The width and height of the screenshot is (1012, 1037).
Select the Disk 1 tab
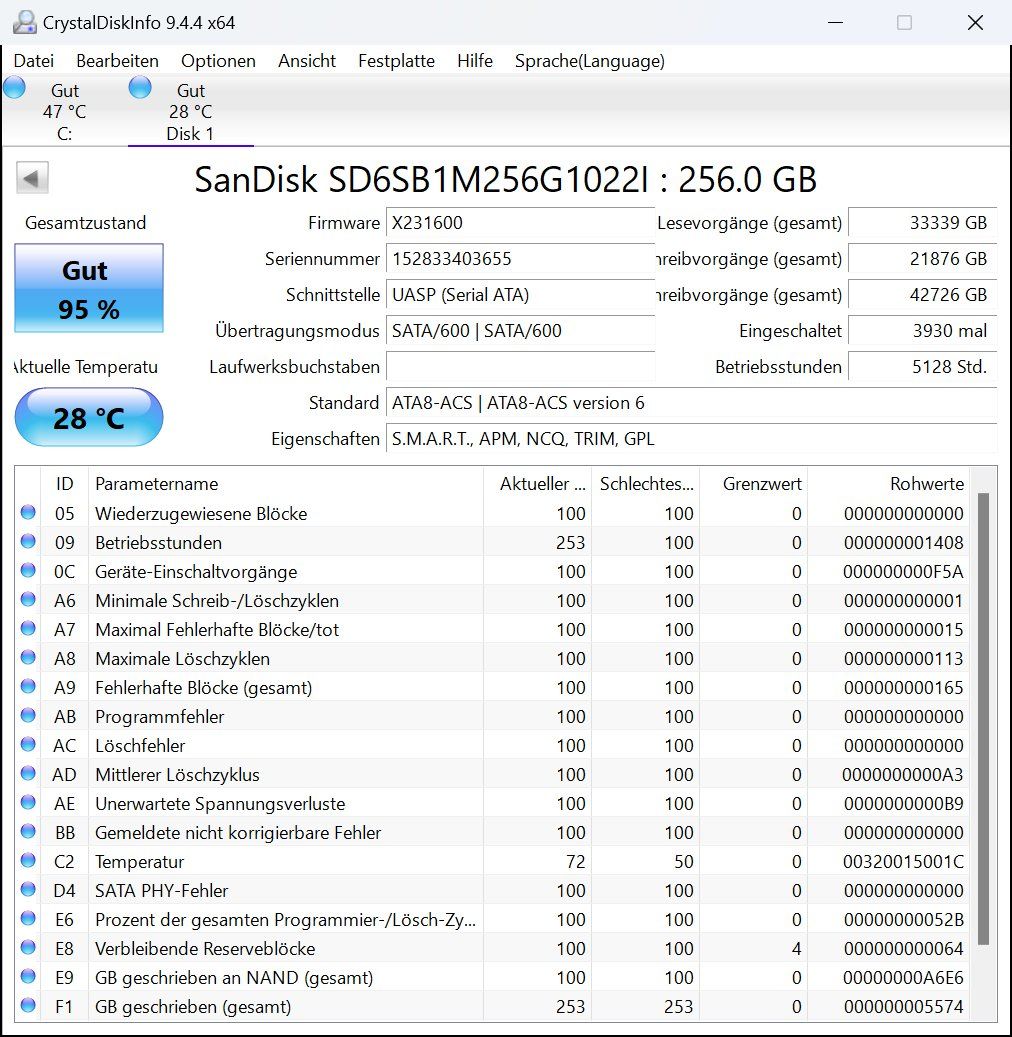(x=190, y=111)
